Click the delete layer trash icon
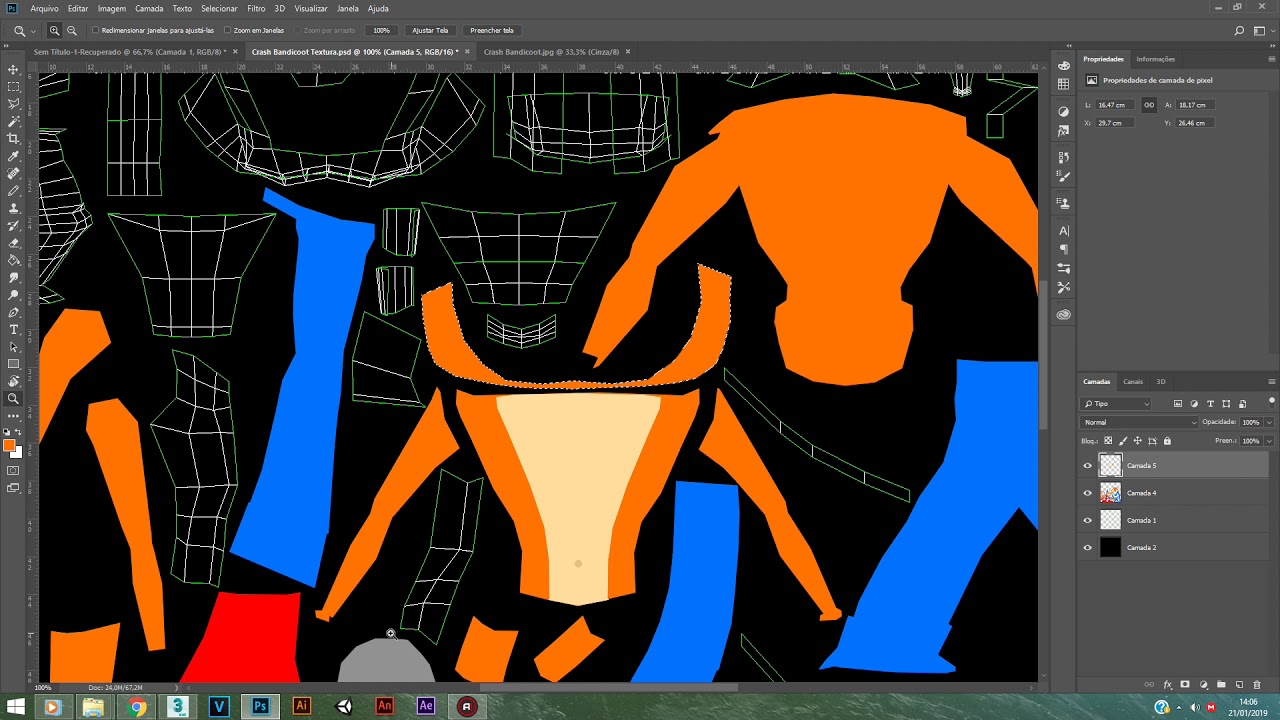1280x720 pixels. click(x=1257, y=685)
